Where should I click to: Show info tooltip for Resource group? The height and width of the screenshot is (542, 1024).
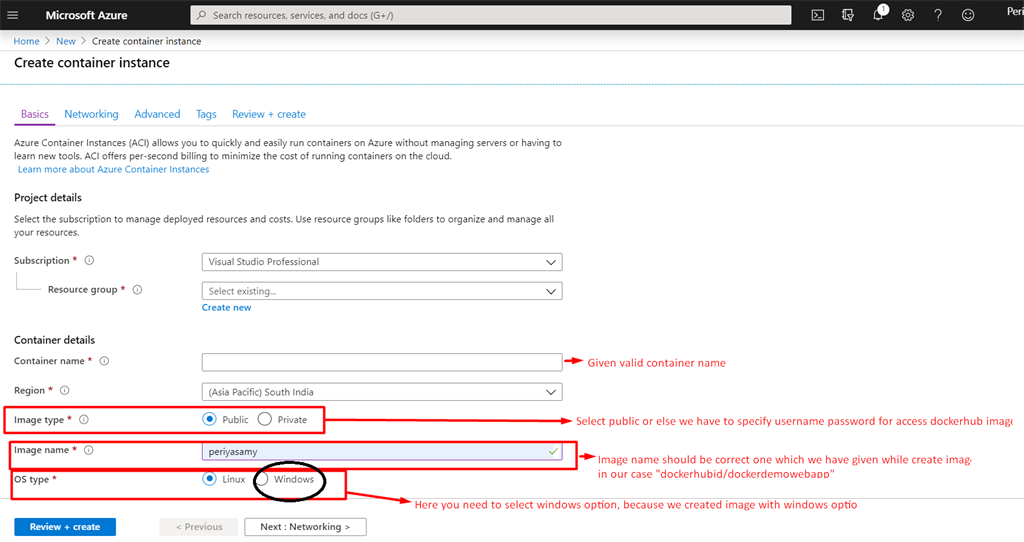(x=137, y=290)
